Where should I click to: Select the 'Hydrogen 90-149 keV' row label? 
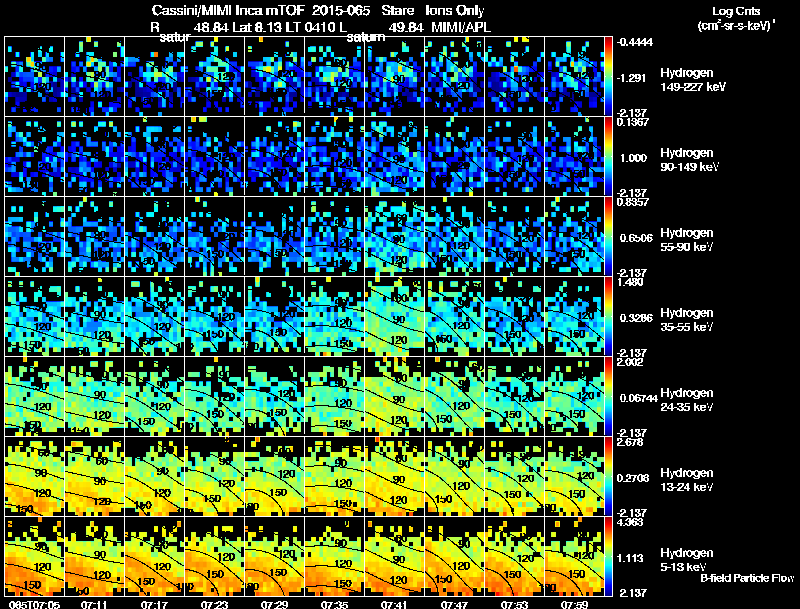(690, 160)
